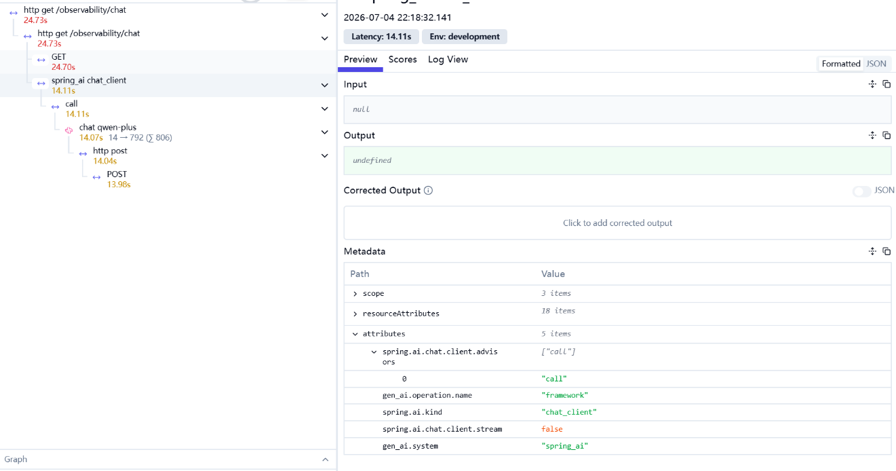Click the span icon beside GET
Viewport: 896px width, 471px height.
coord(41,59)
